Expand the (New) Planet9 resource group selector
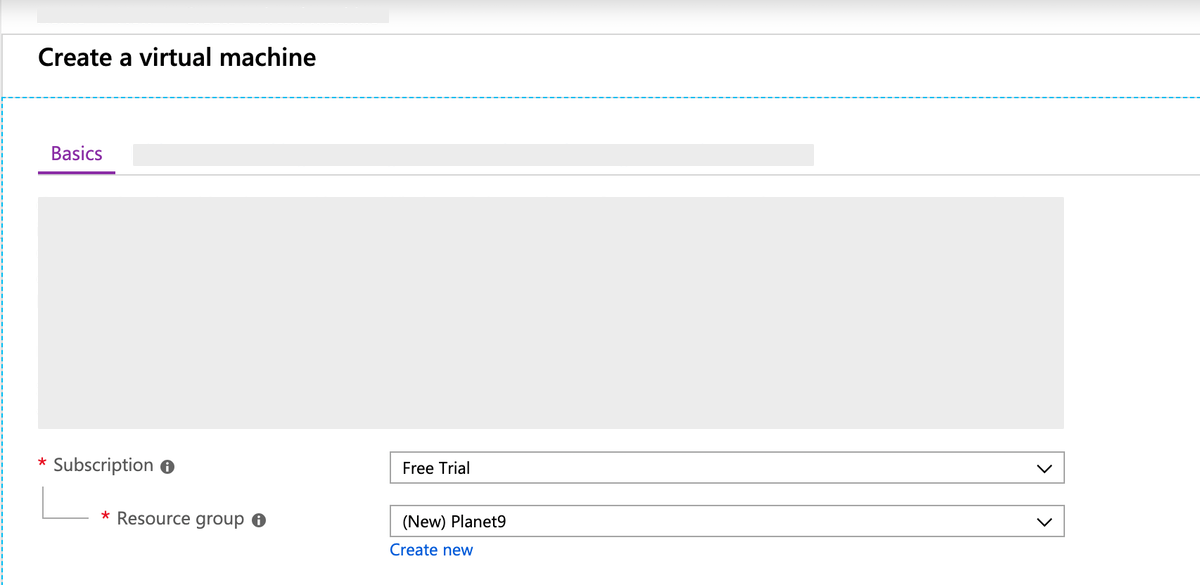Viewport: 1200px width, 585px height. (1044, 521)
